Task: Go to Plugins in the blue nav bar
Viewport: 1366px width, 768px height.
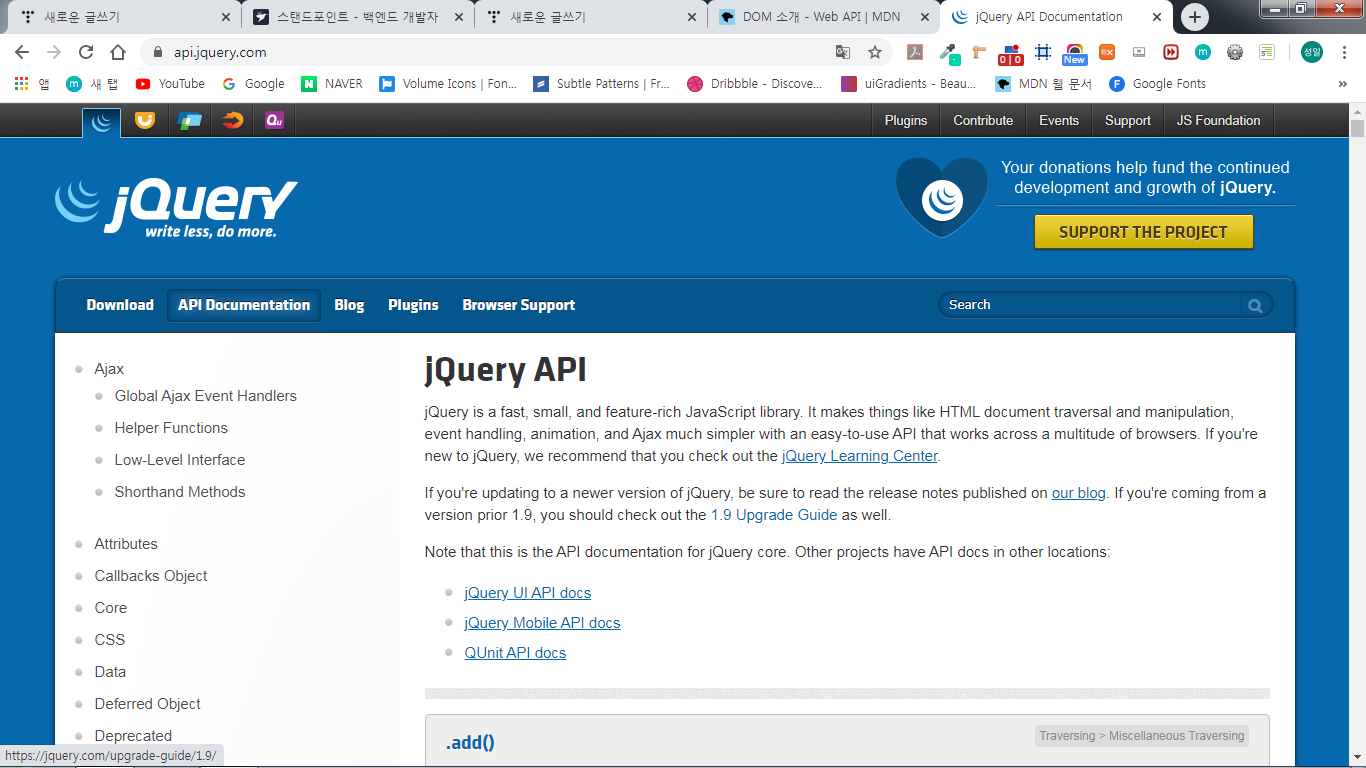Action: (x=413, y=305)
